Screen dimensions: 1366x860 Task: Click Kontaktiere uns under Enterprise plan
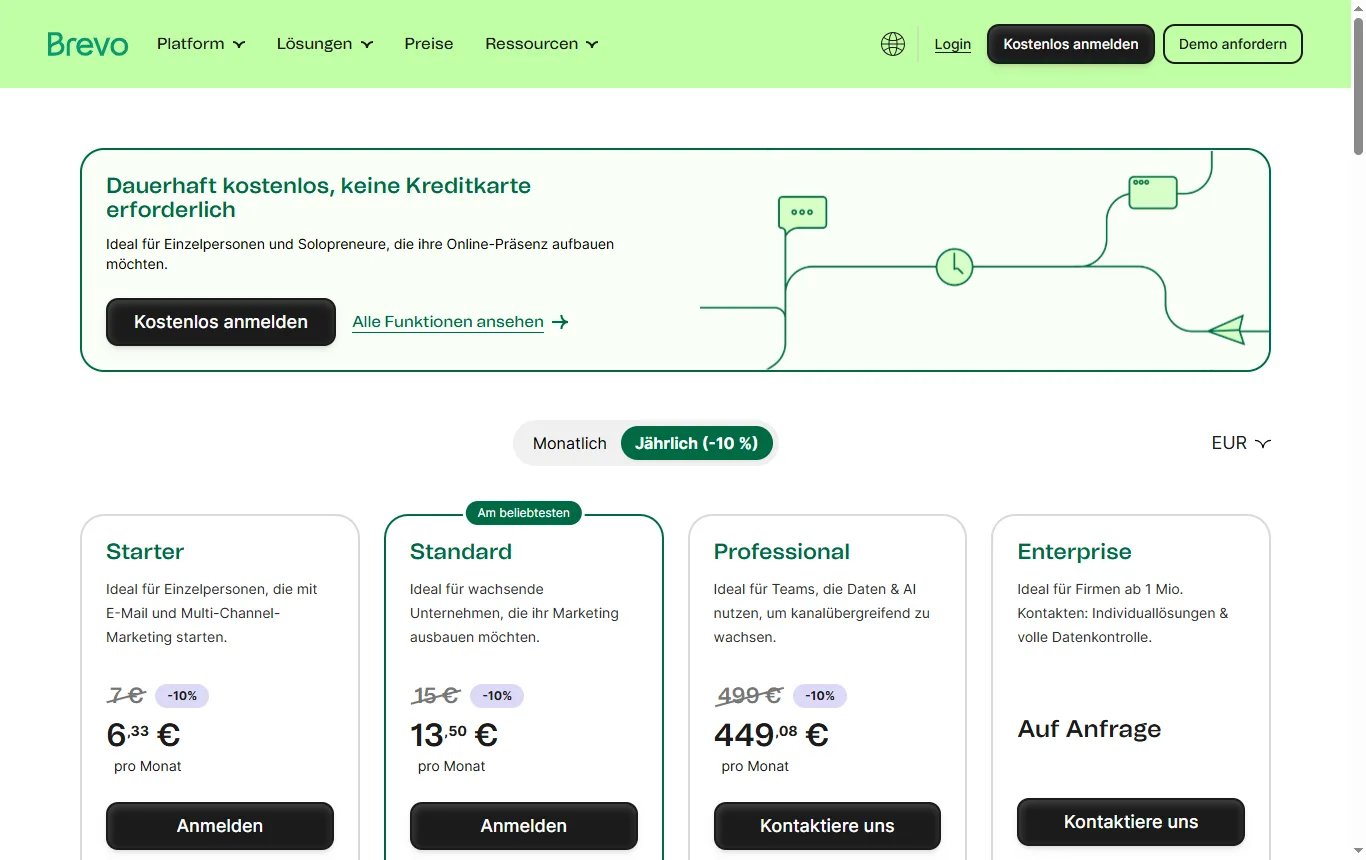[x=1131, y=822]
